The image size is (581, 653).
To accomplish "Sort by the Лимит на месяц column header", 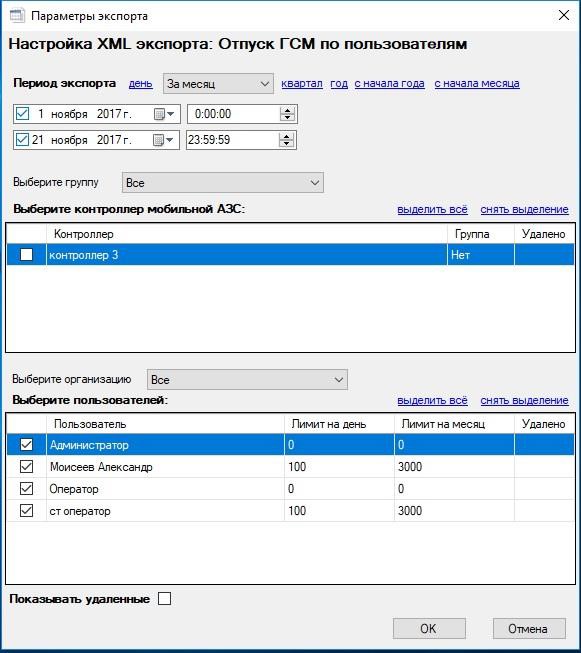I will 454,424.
